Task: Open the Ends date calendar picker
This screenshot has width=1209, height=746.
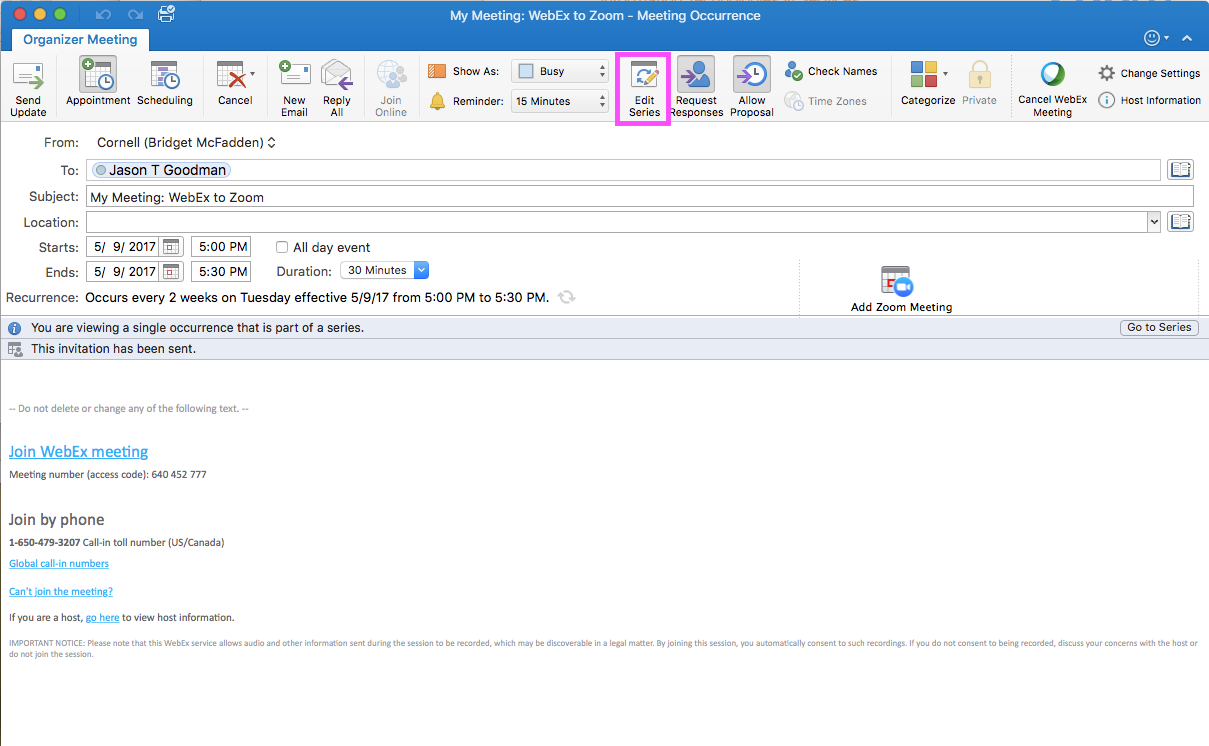Action: [172, 272]
